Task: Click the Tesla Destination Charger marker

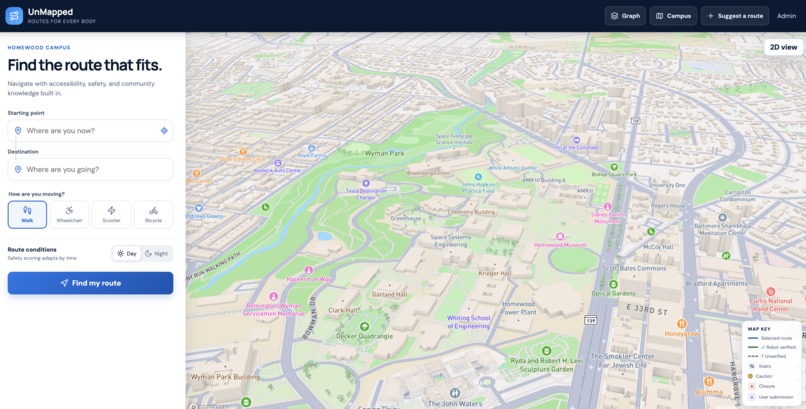Action: 366,183
